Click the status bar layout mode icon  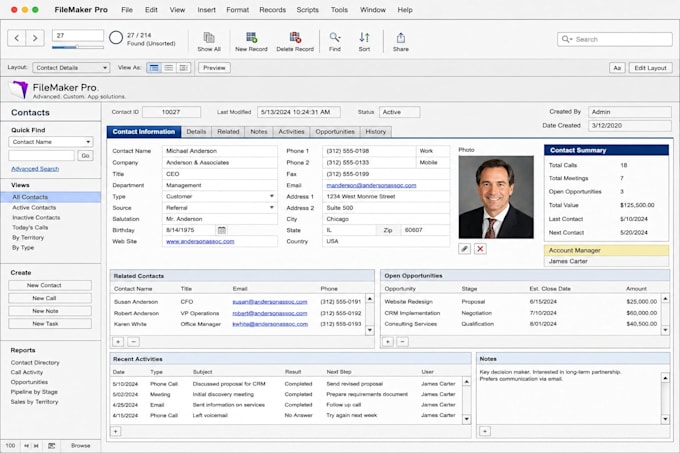tap(52, 446)
